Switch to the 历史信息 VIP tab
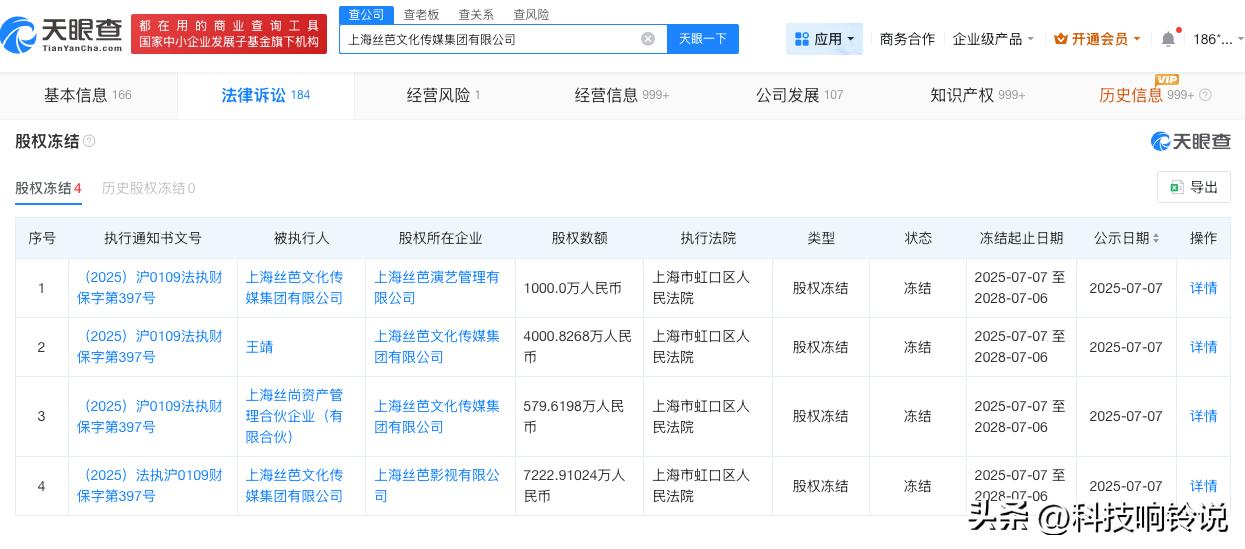This screenshot has width=1245, height=549. (x=1155, y=95)
